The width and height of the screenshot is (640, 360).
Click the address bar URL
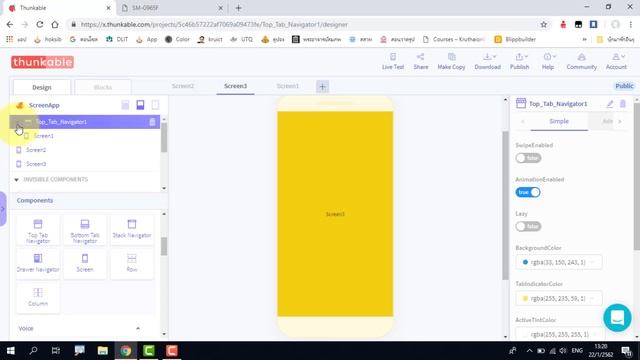[x=214, y=24]
